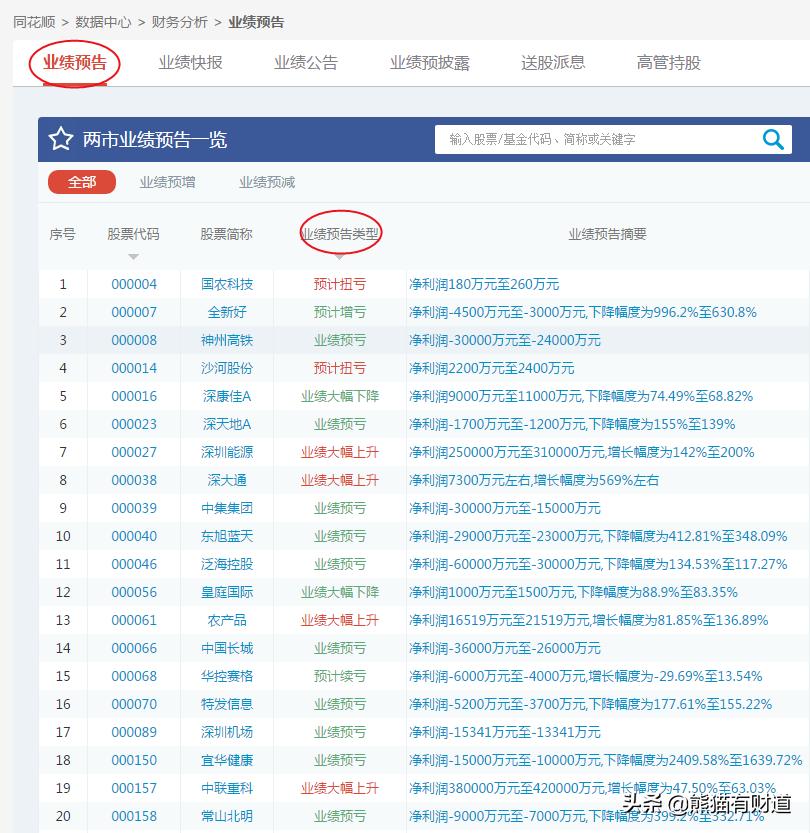The width and height of the screenshot is (810, 833).
Task: Open the sort dropdown under 股票代码
Action: click(133, 256)
